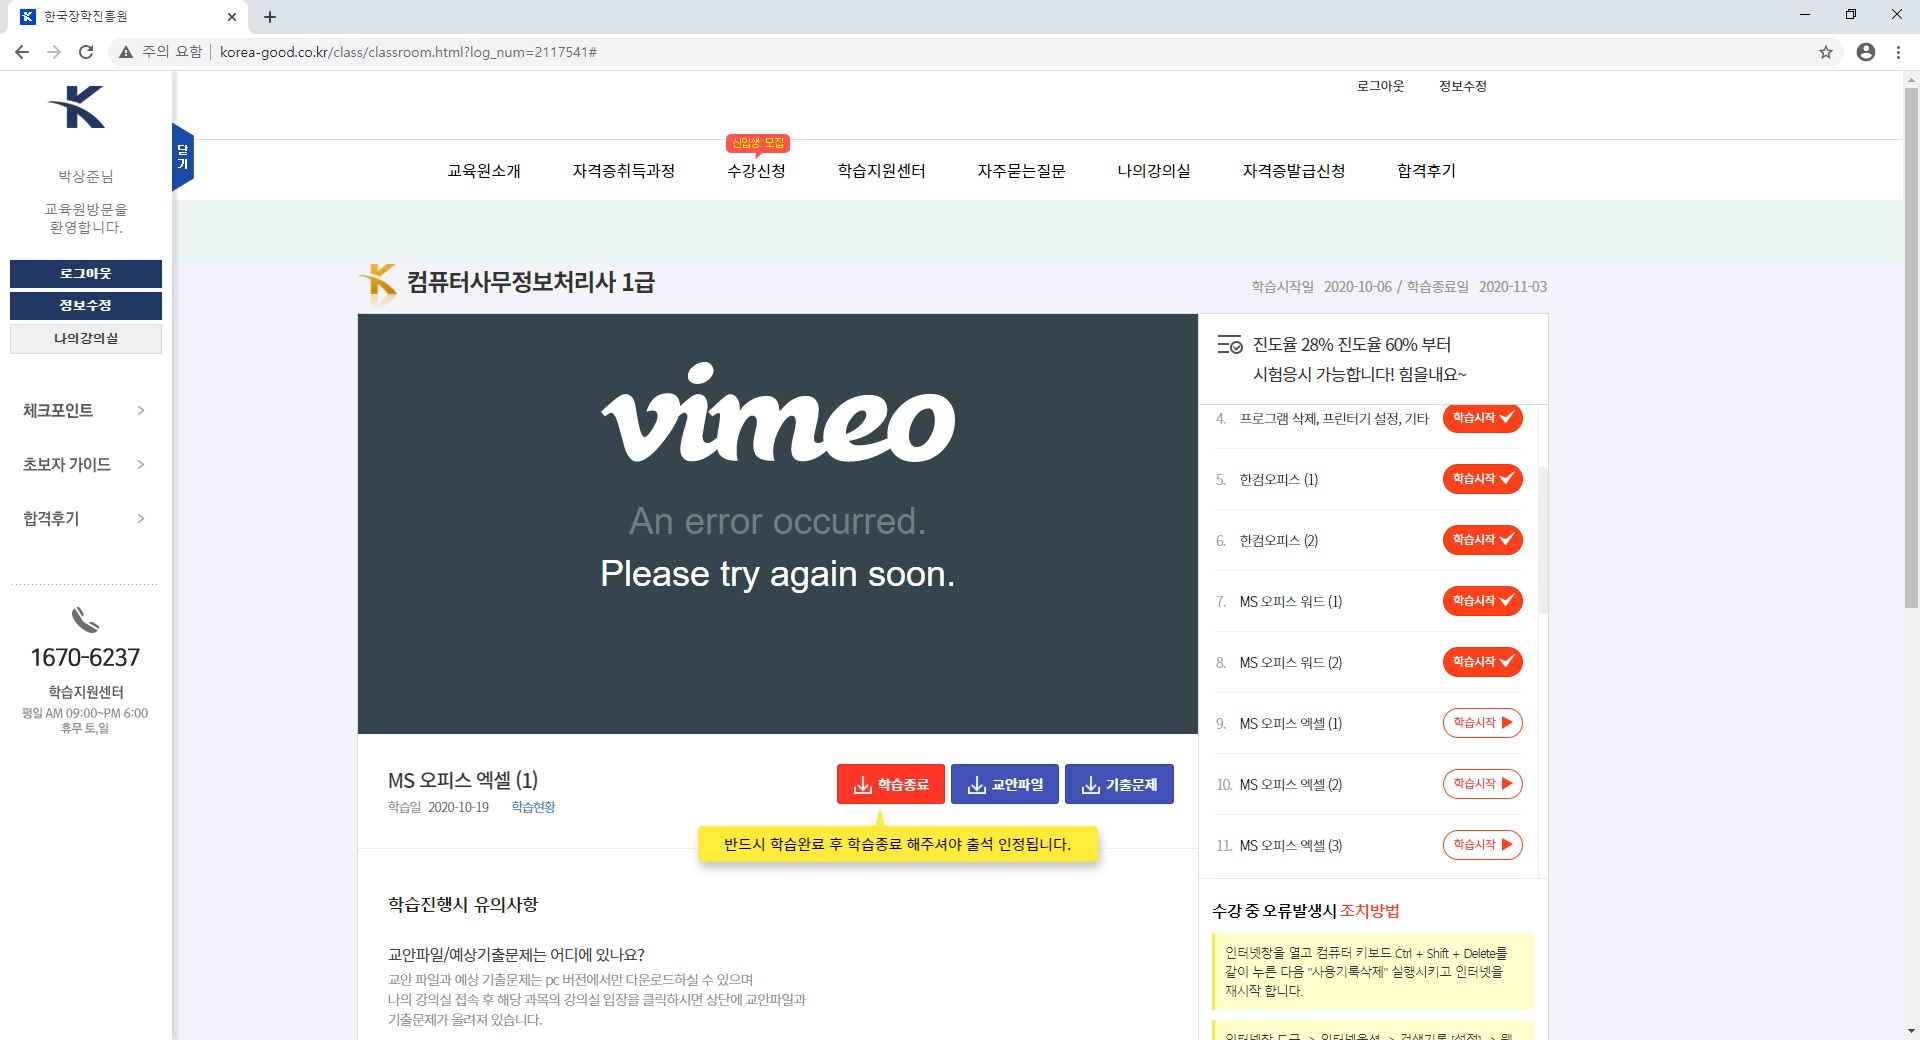The width and height of the screenshot is (1920, 1040).
Task: Click the 신입생 모집 badge
Action: (758, 143)
